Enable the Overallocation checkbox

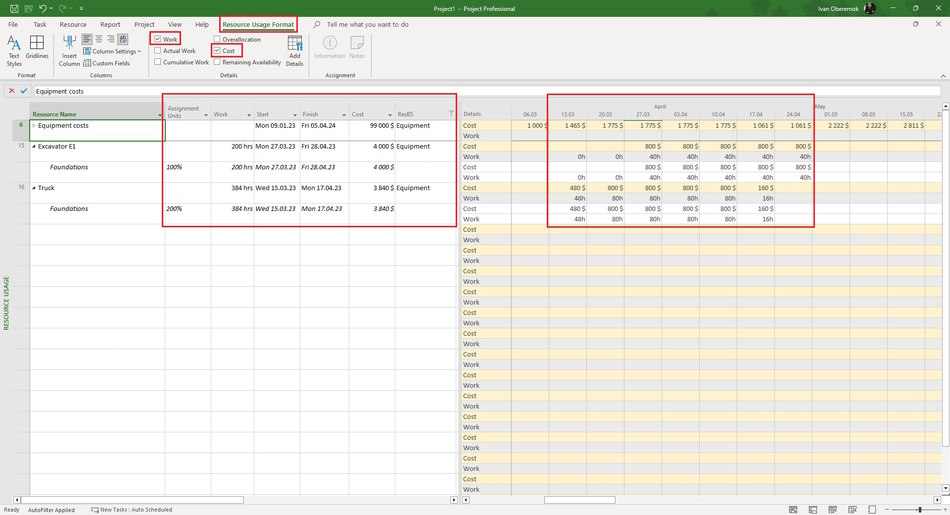pos(217,39)
